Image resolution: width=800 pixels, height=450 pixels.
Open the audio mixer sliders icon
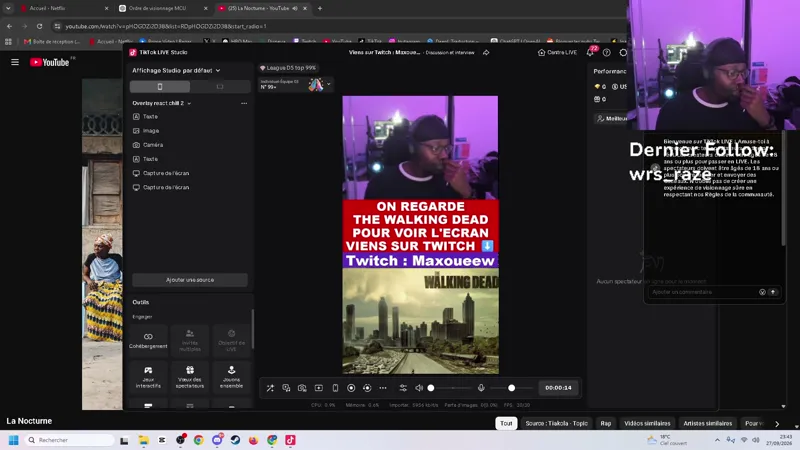403,388
